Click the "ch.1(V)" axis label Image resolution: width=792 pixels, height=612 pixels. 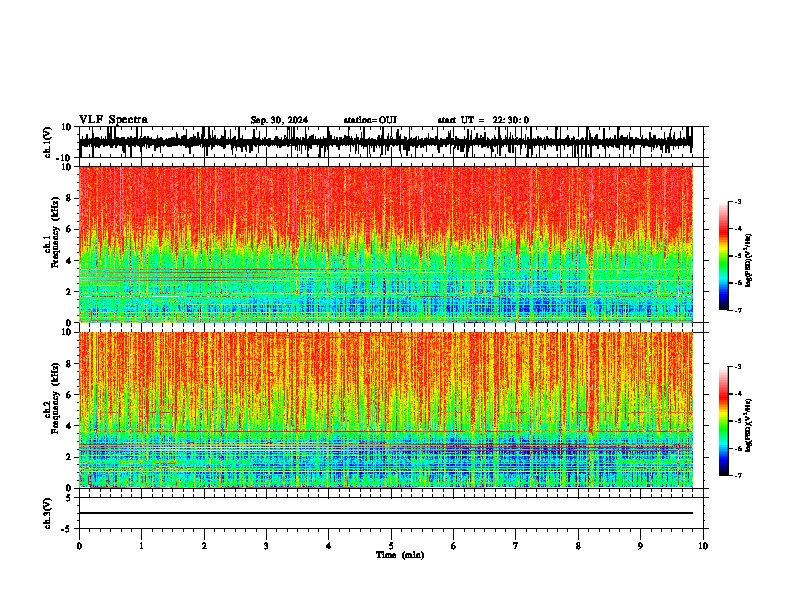[48, 142]
